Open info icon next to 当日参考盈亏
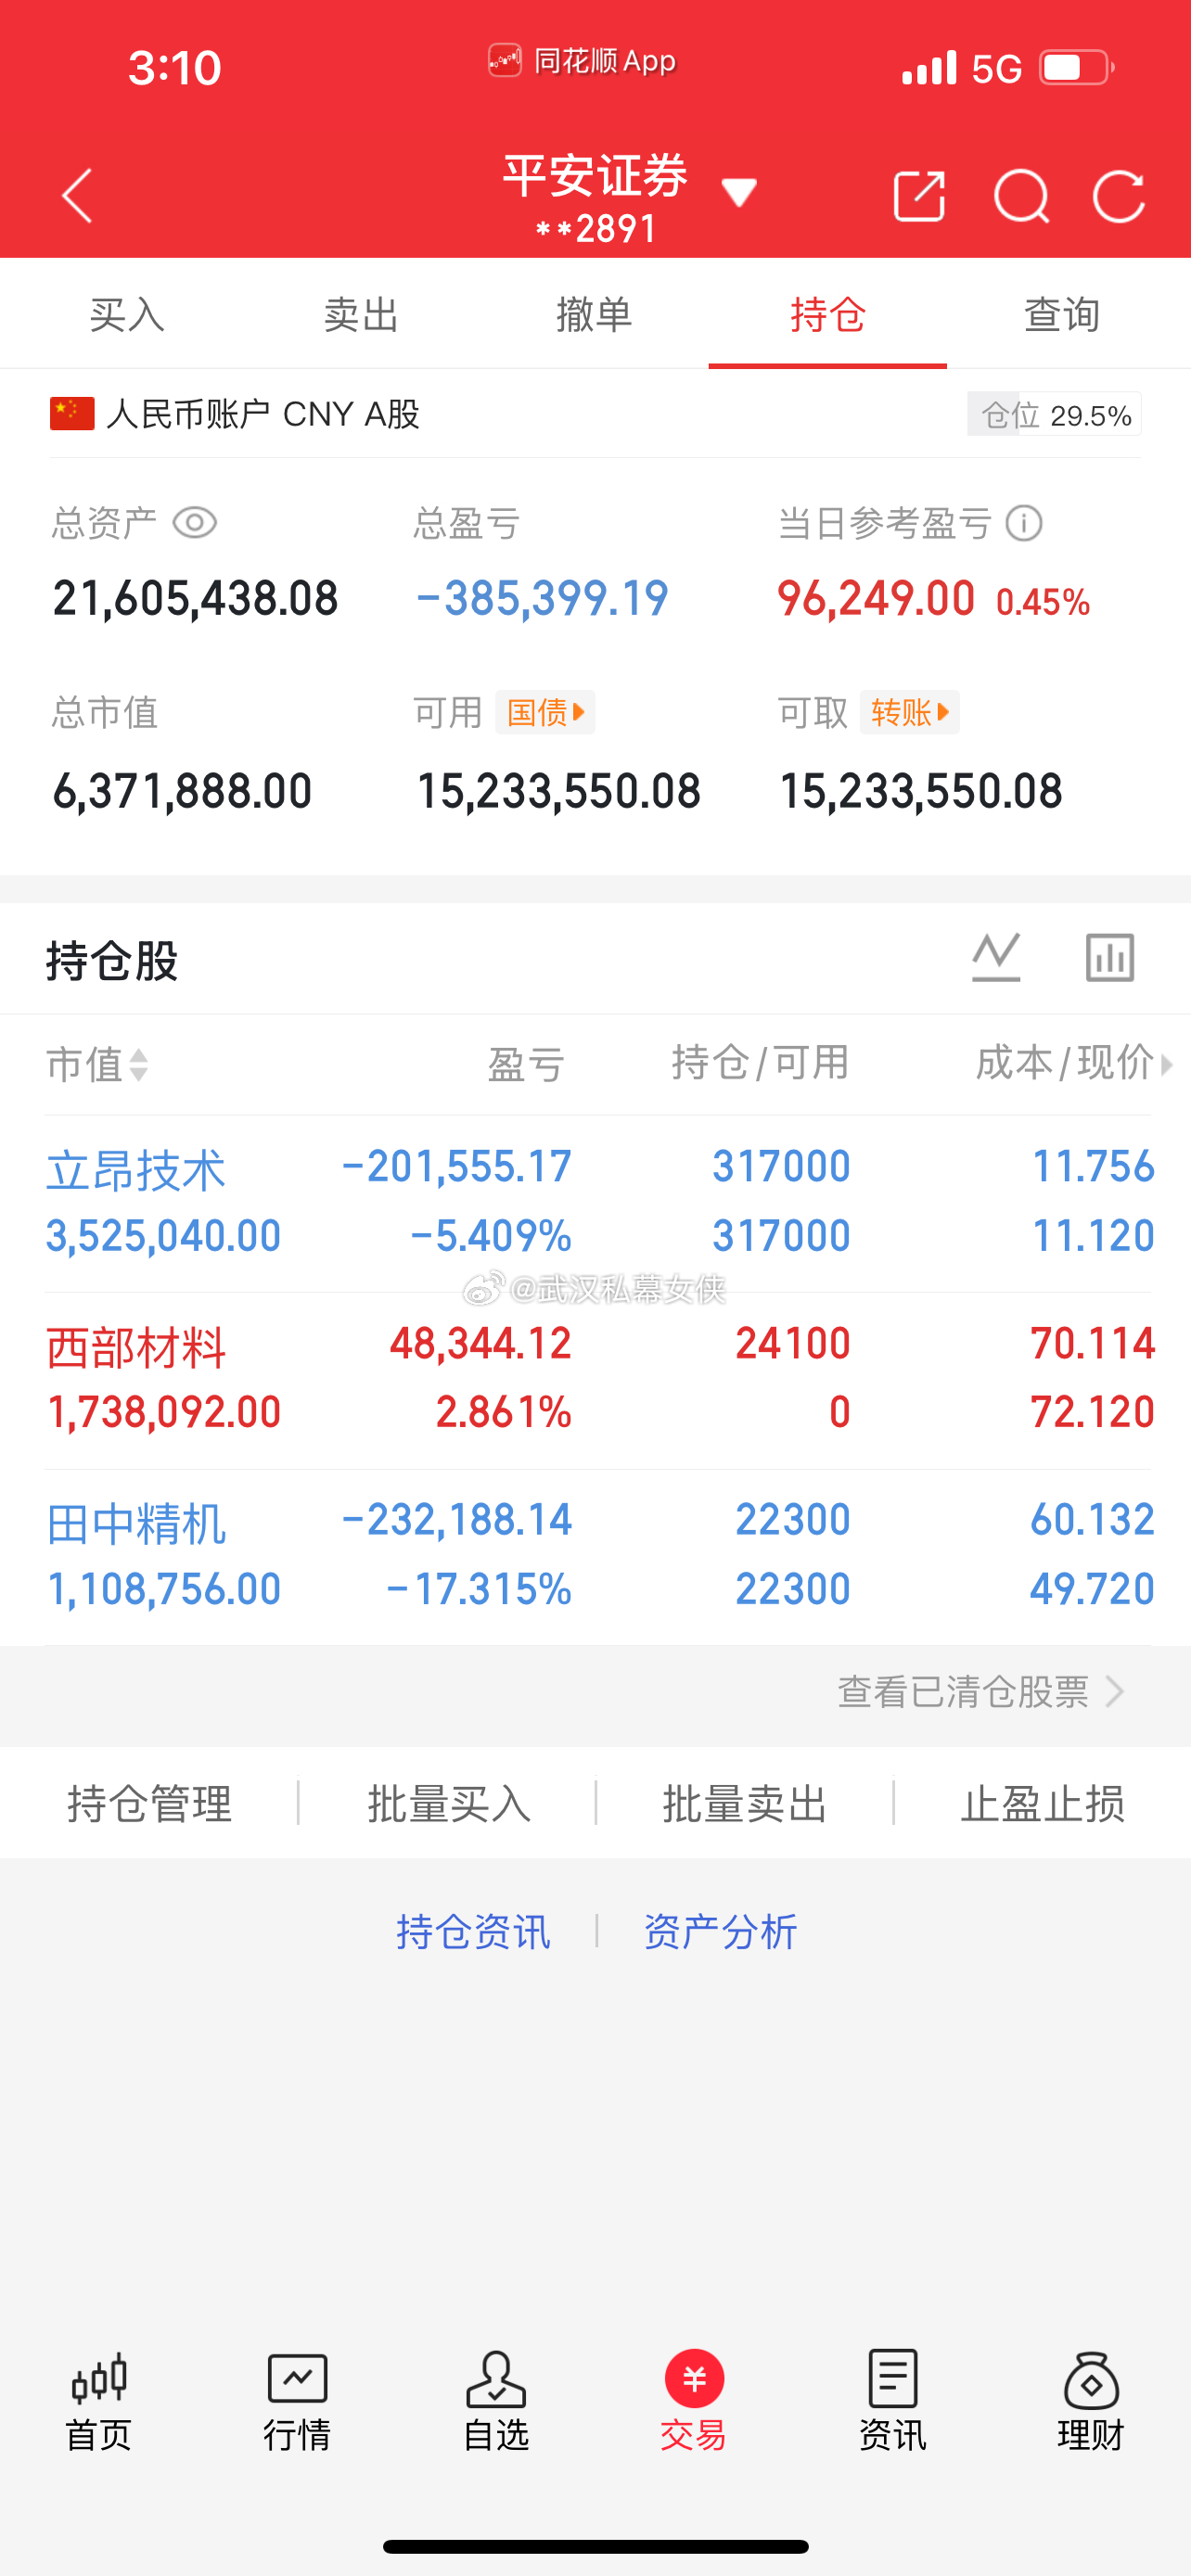Screen dimensions: 1191x2576 (1024, 522)
